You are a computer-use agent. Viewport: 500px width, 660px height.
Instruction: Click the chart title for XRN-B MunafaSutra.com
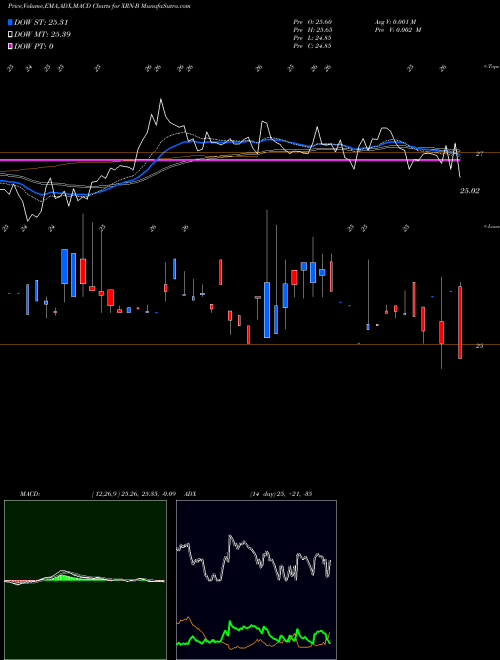point(99,7)
